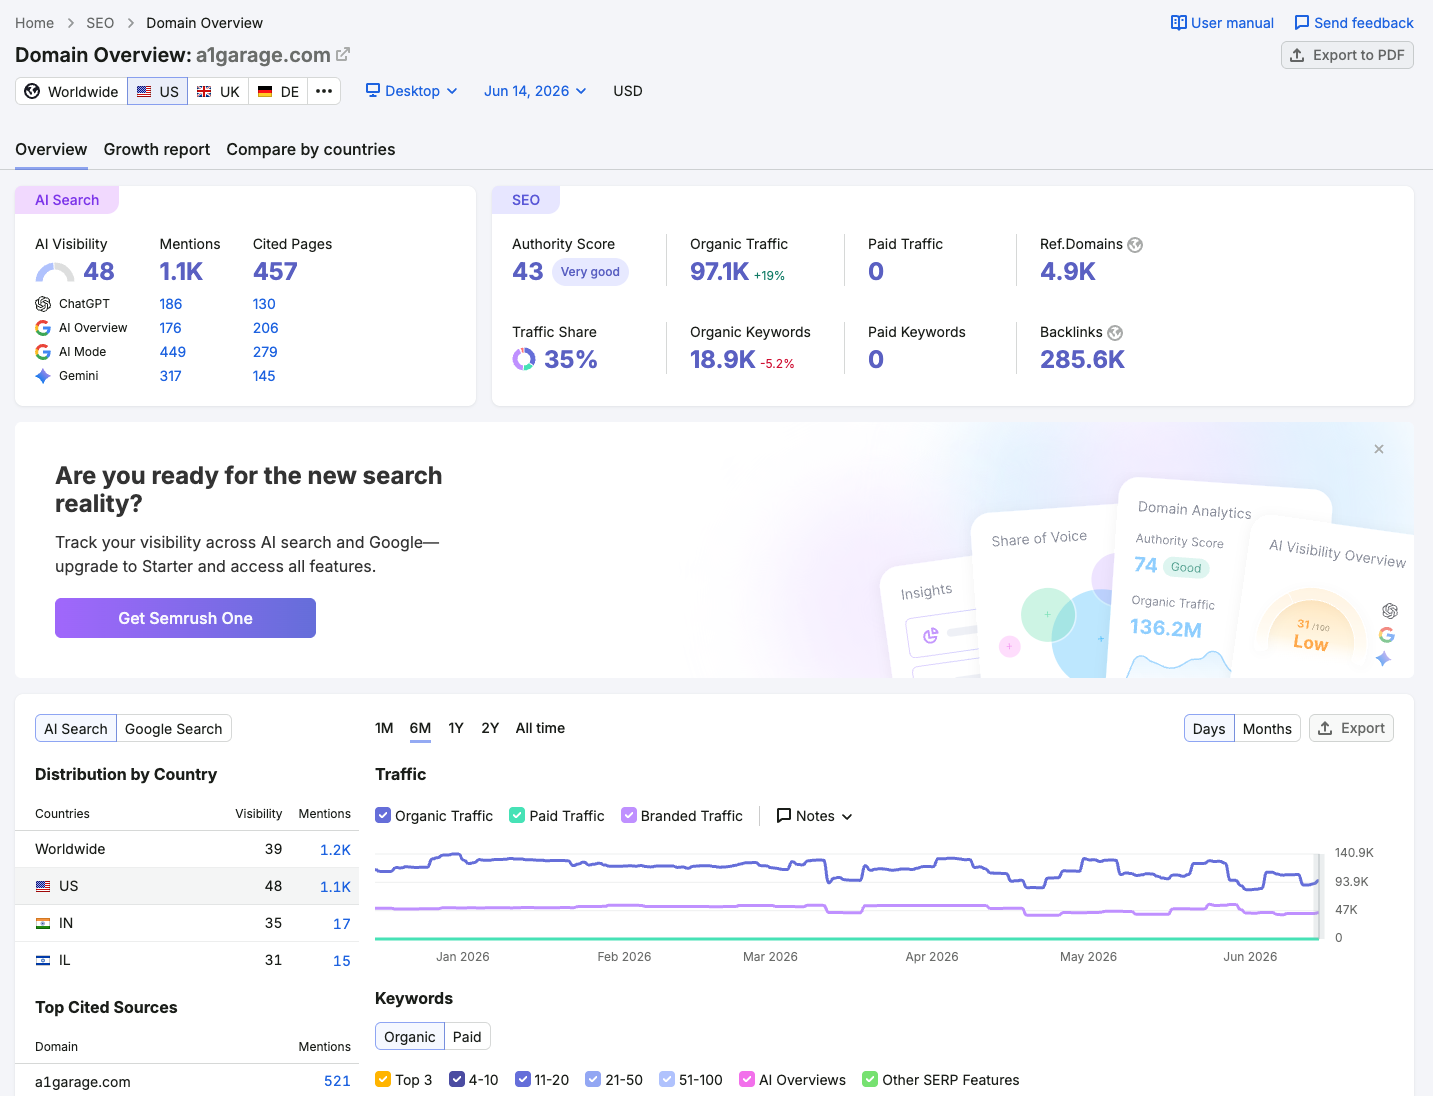Click the Notes speech bubble icon
The height and width of the screenshot is (1096, 1433).
click(784, 816)
